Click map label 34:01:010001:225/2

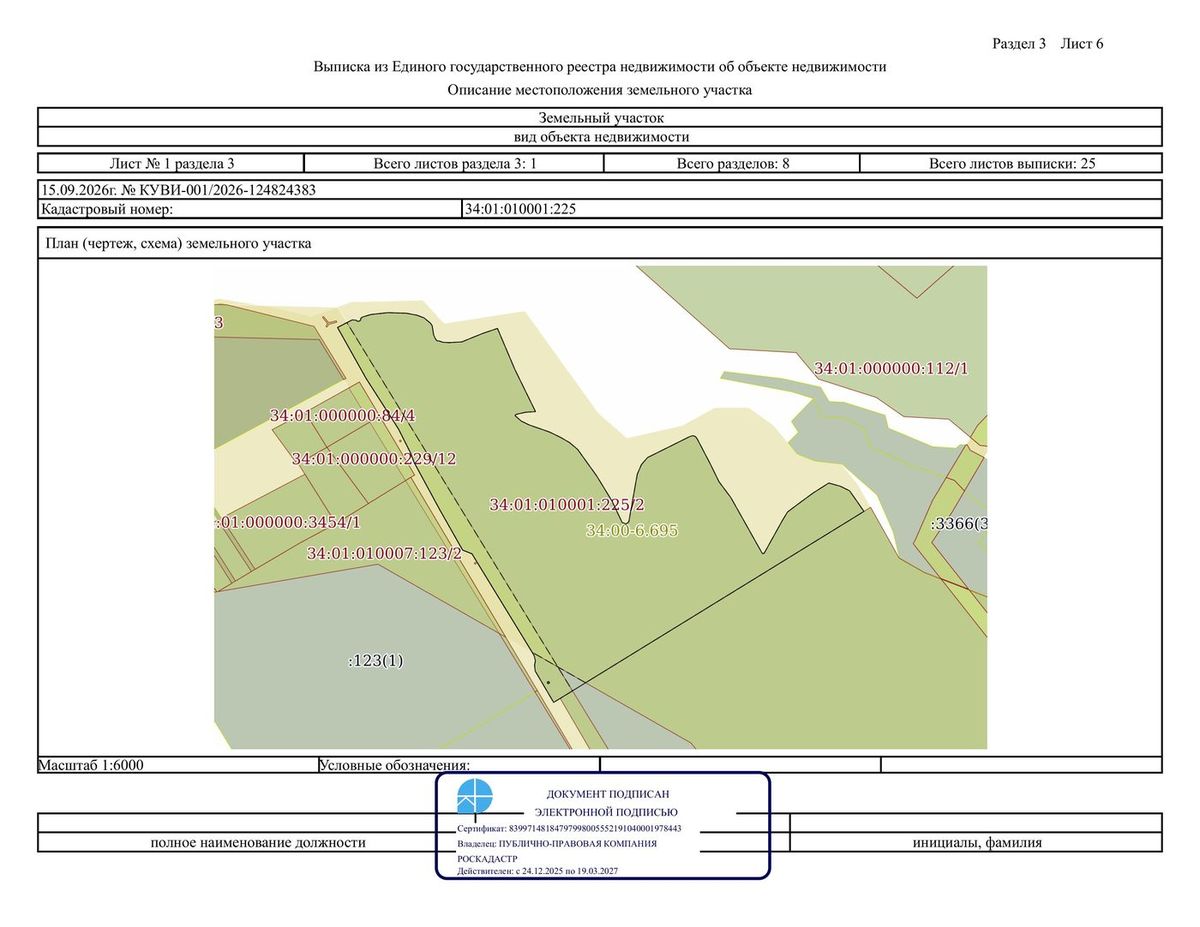567,505
